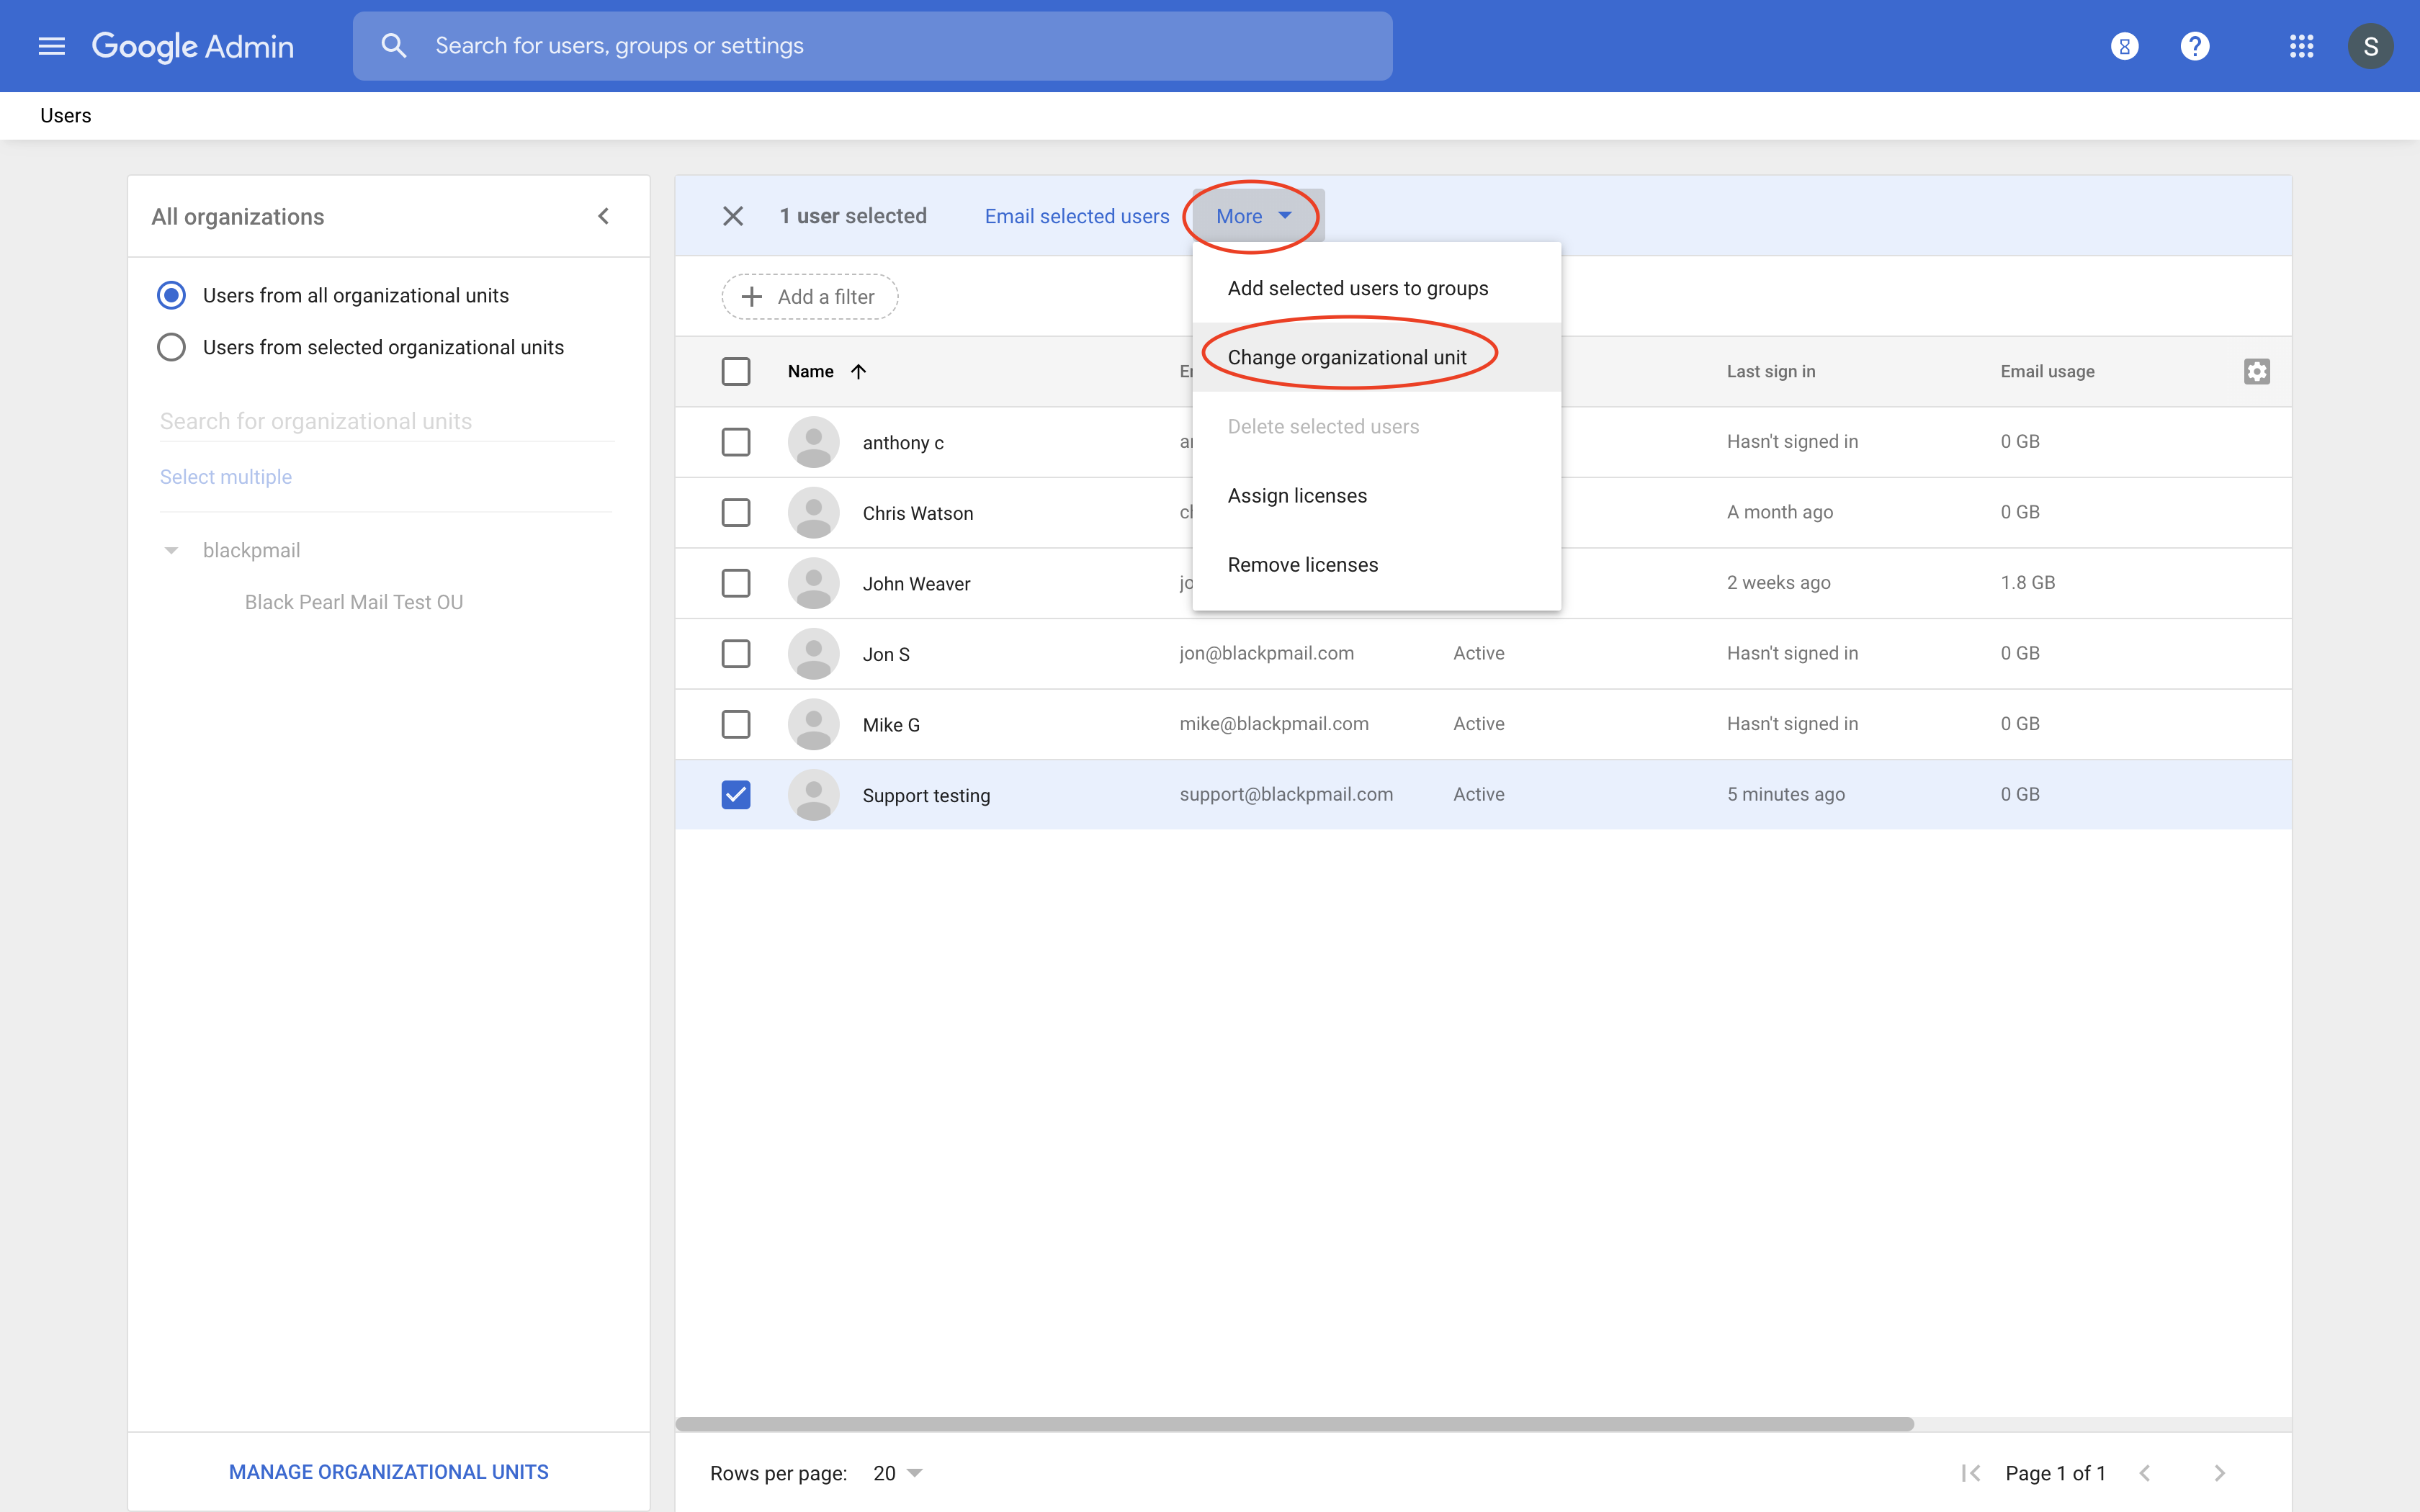Click the Name sort arrow
The width and height of the screenshot is (2420, 1512).
tap(858, 371)
